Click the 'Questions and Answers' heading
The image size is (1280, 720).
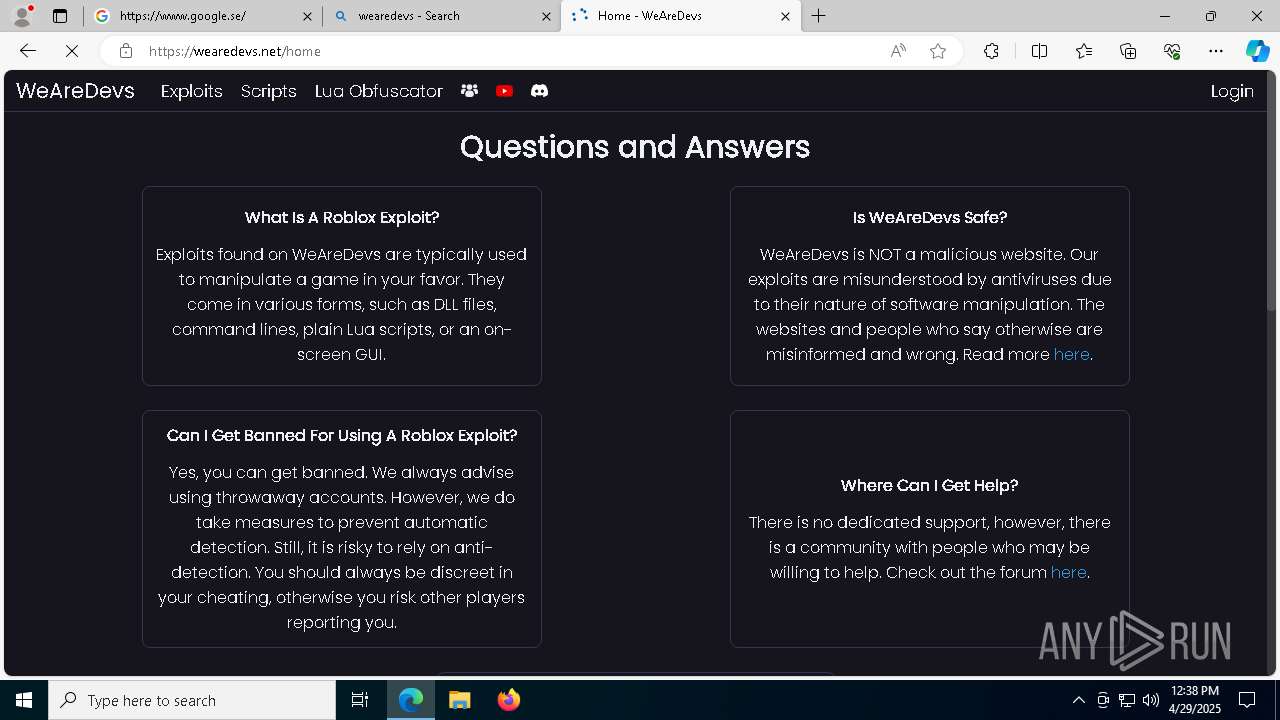pyautogui.click(x=635, y=147)
